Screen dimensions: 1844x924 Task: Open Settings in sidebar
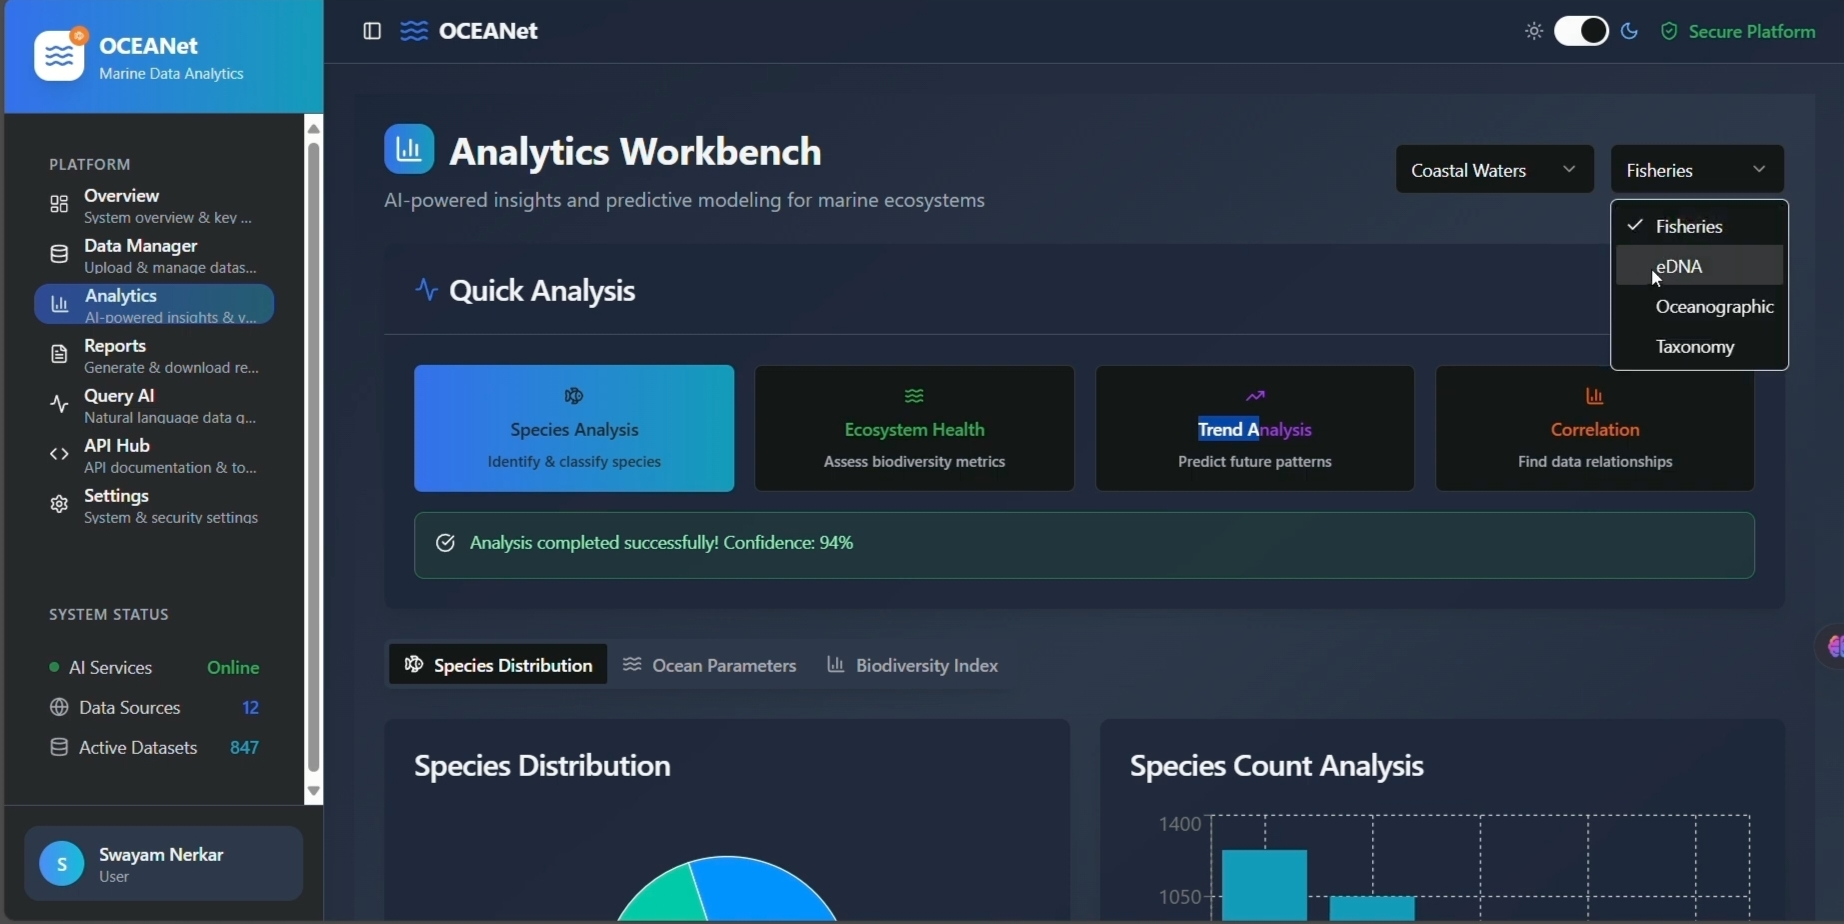[154, 505]
